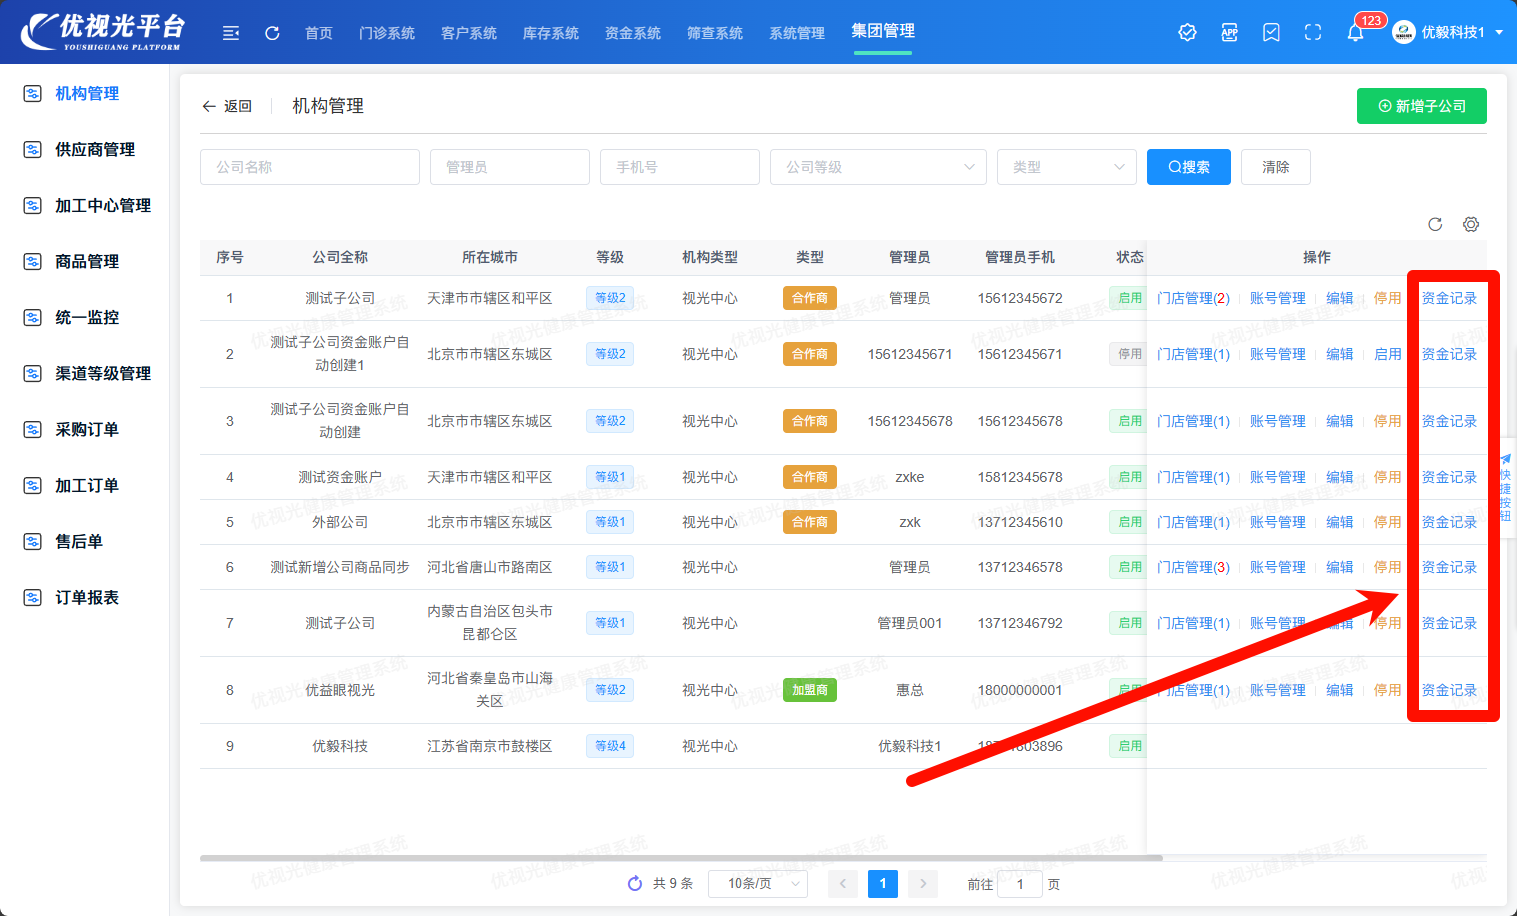The width and height of the screenshot is (1517, 916).
Task: Click the 统一监控 sidebar icon
Action: [x=32, y=317]
